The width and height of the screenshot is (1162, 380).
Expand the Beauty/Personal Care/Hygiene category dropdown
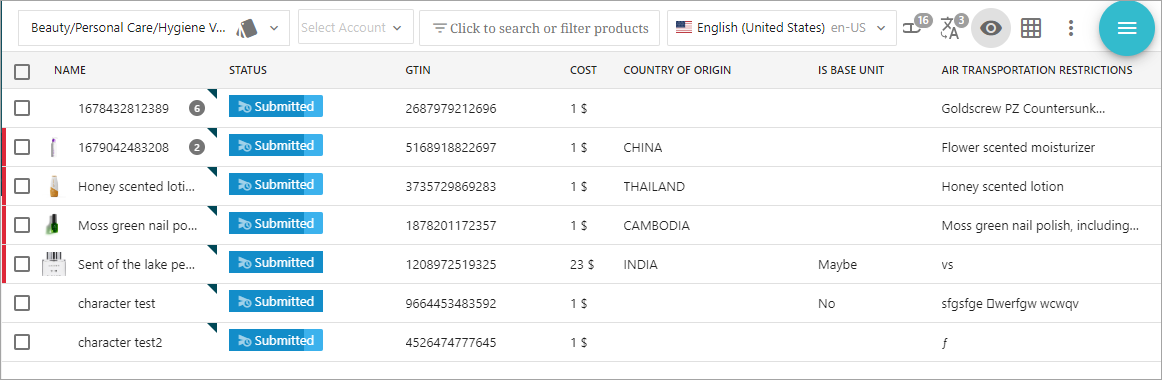coord(154,27)
